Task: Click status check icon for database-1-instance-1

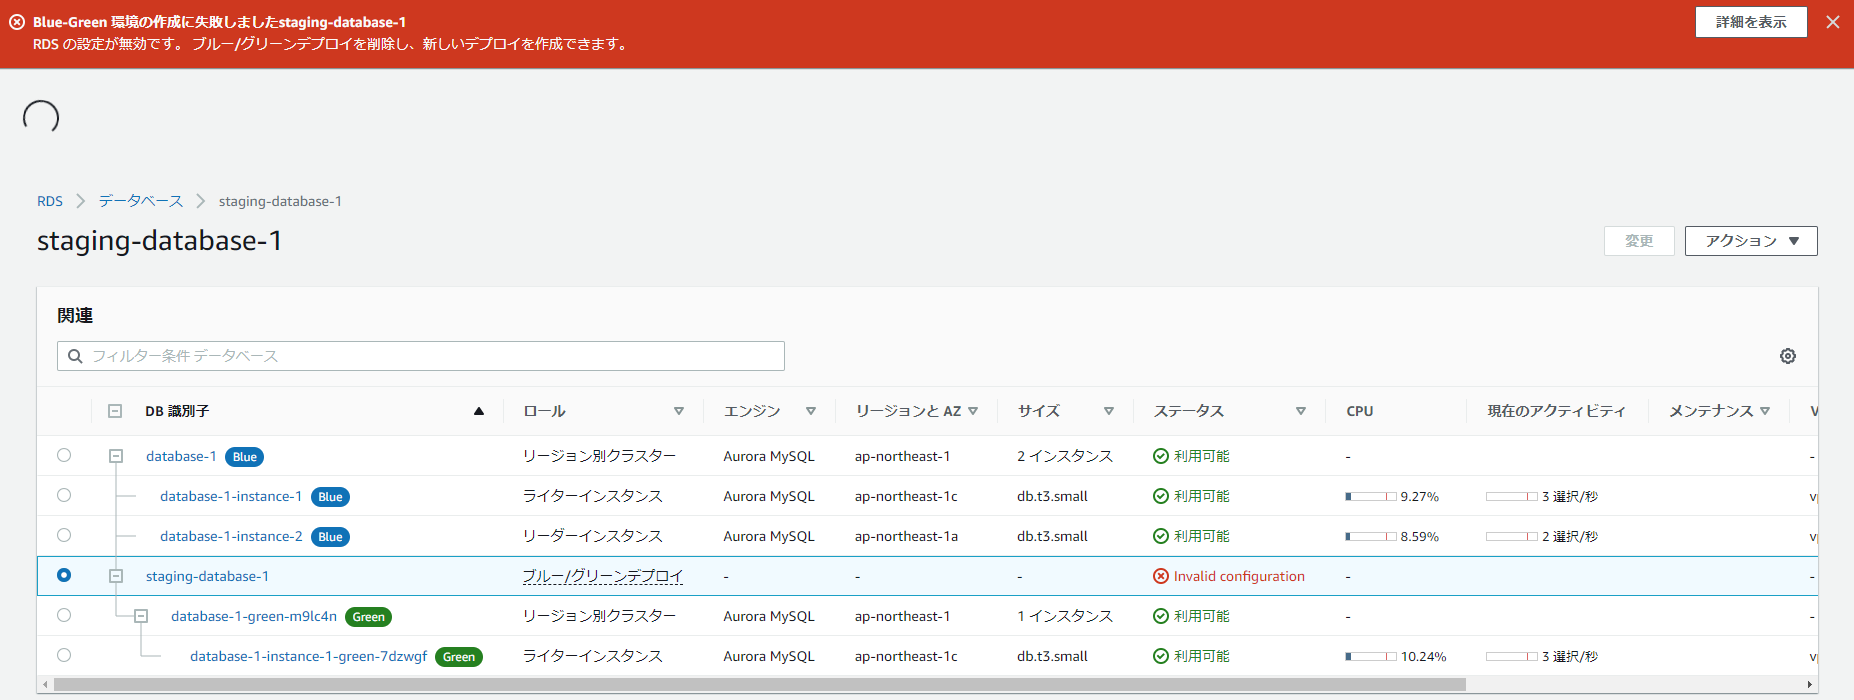Action: pyautogui.click(x=1161, y=496)
